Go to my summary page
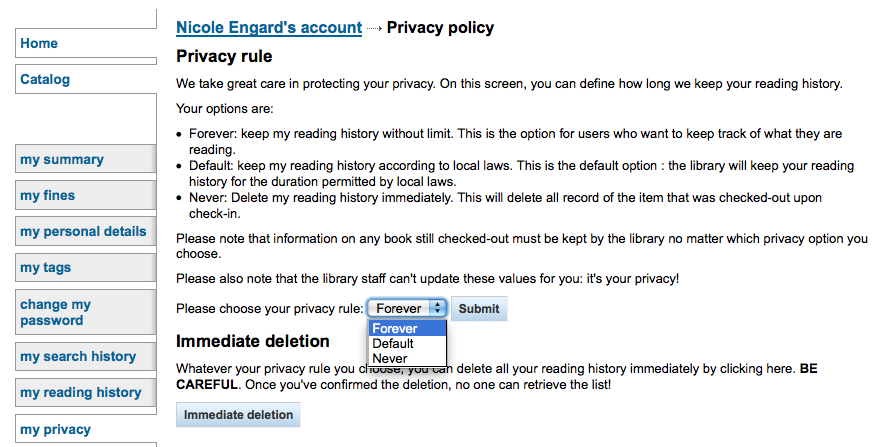873x447 pixels. coord(86,159)
